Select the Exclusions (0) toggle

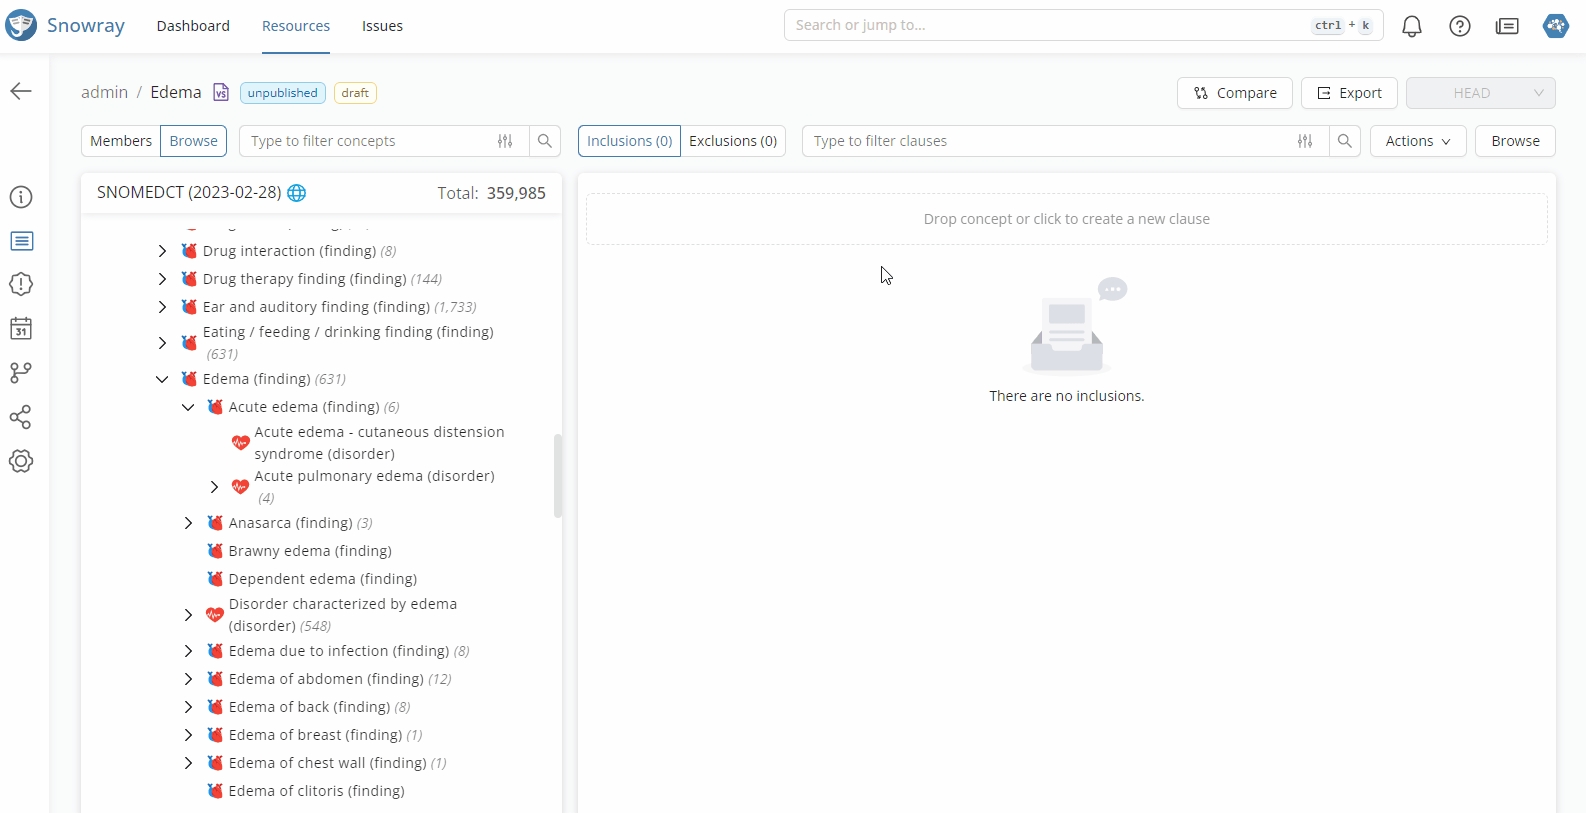pos(732,141)
